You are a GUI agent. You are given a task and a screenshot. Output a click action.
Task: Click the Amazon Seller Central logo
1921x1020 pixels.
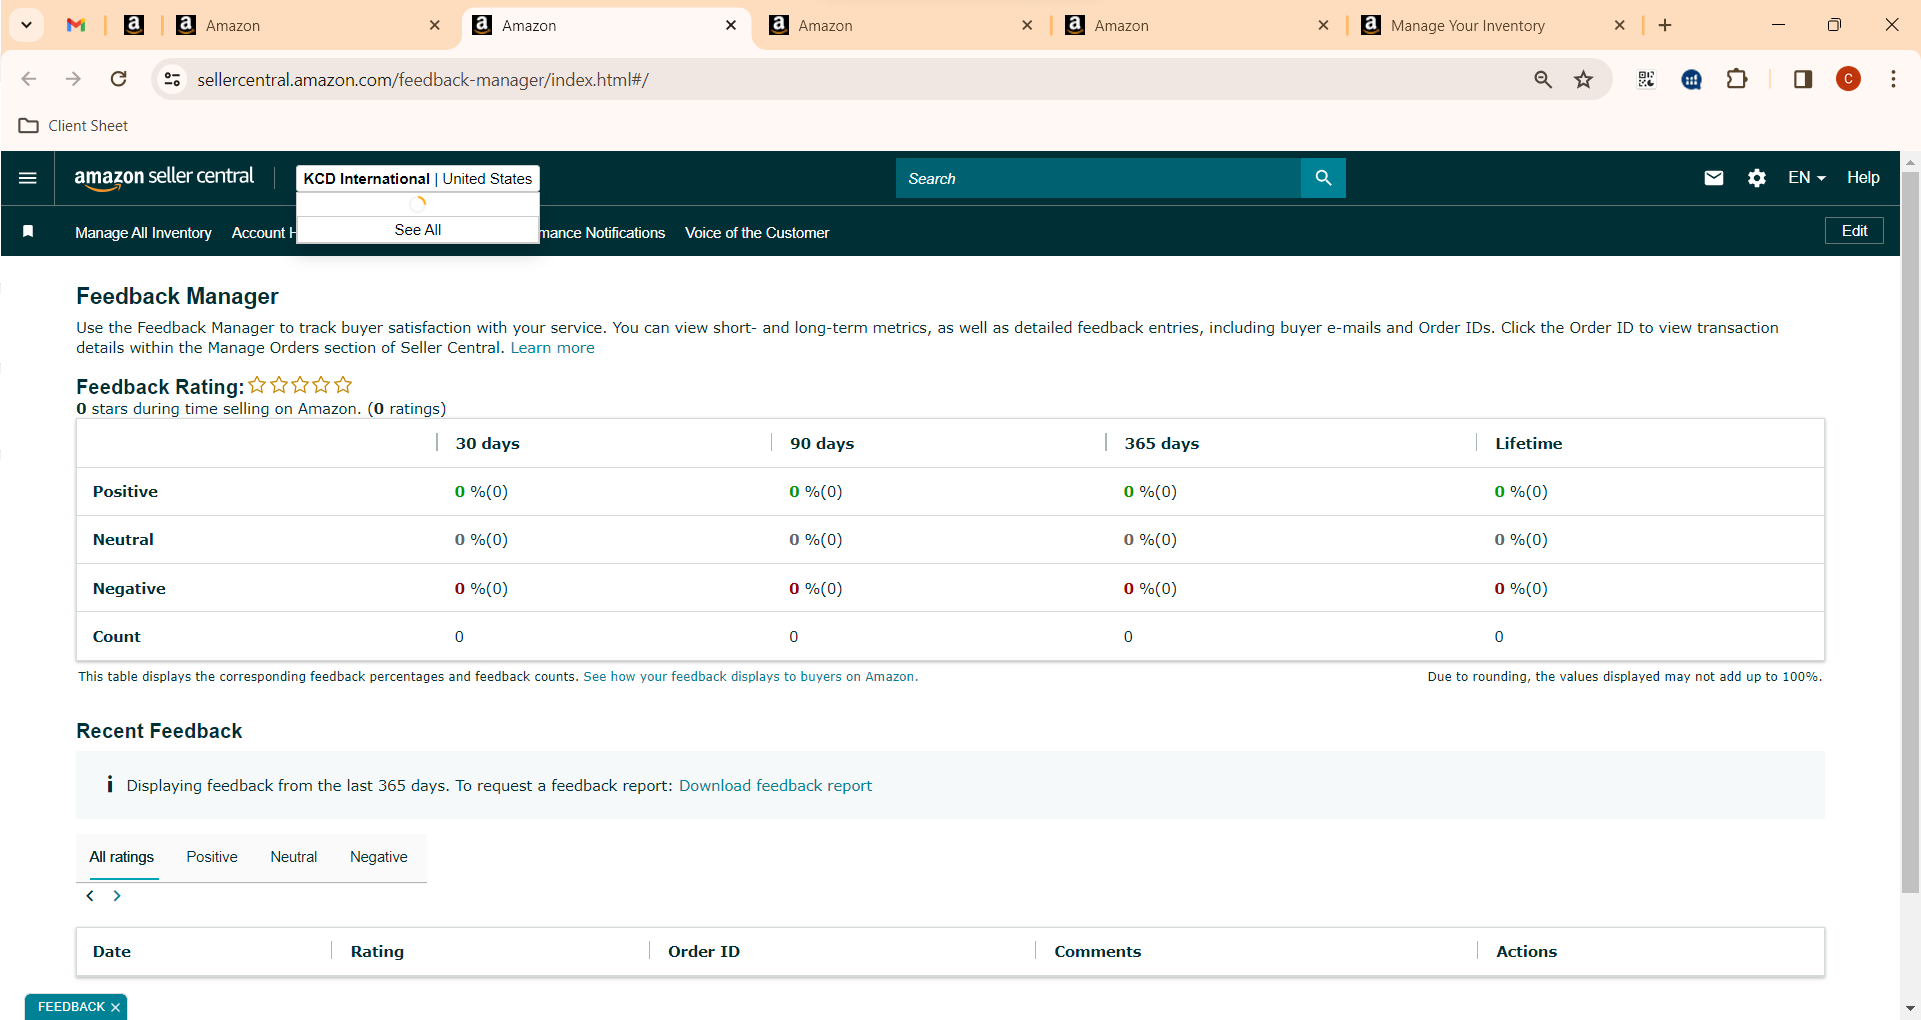(164, 178)
